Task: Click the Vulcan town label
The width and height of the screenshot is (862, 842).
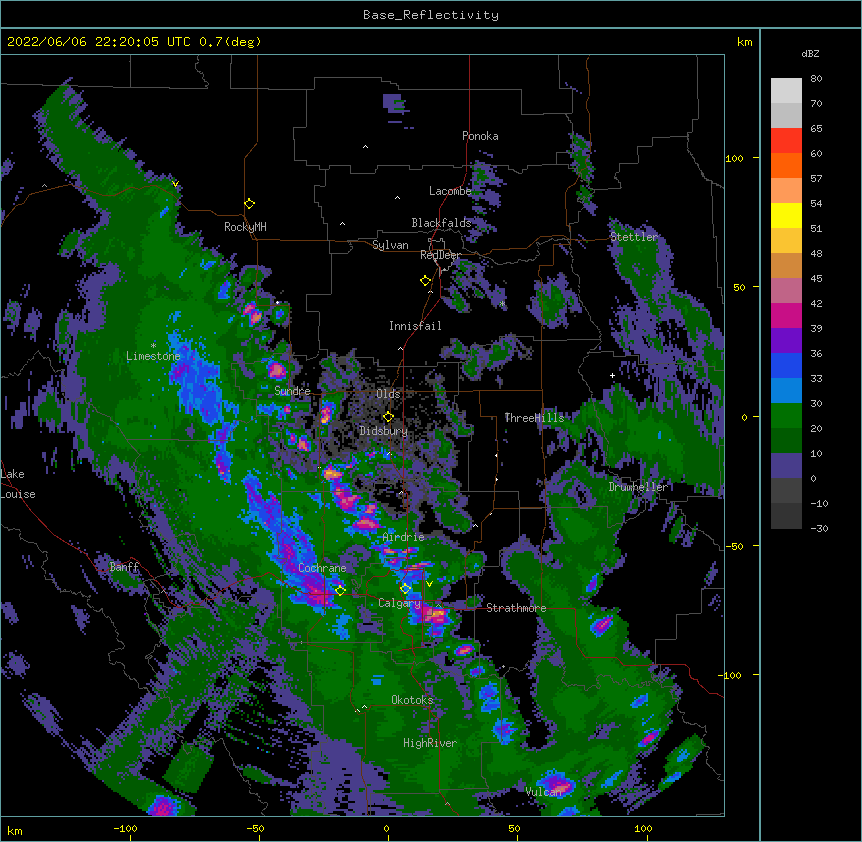Action: point(544,792)
